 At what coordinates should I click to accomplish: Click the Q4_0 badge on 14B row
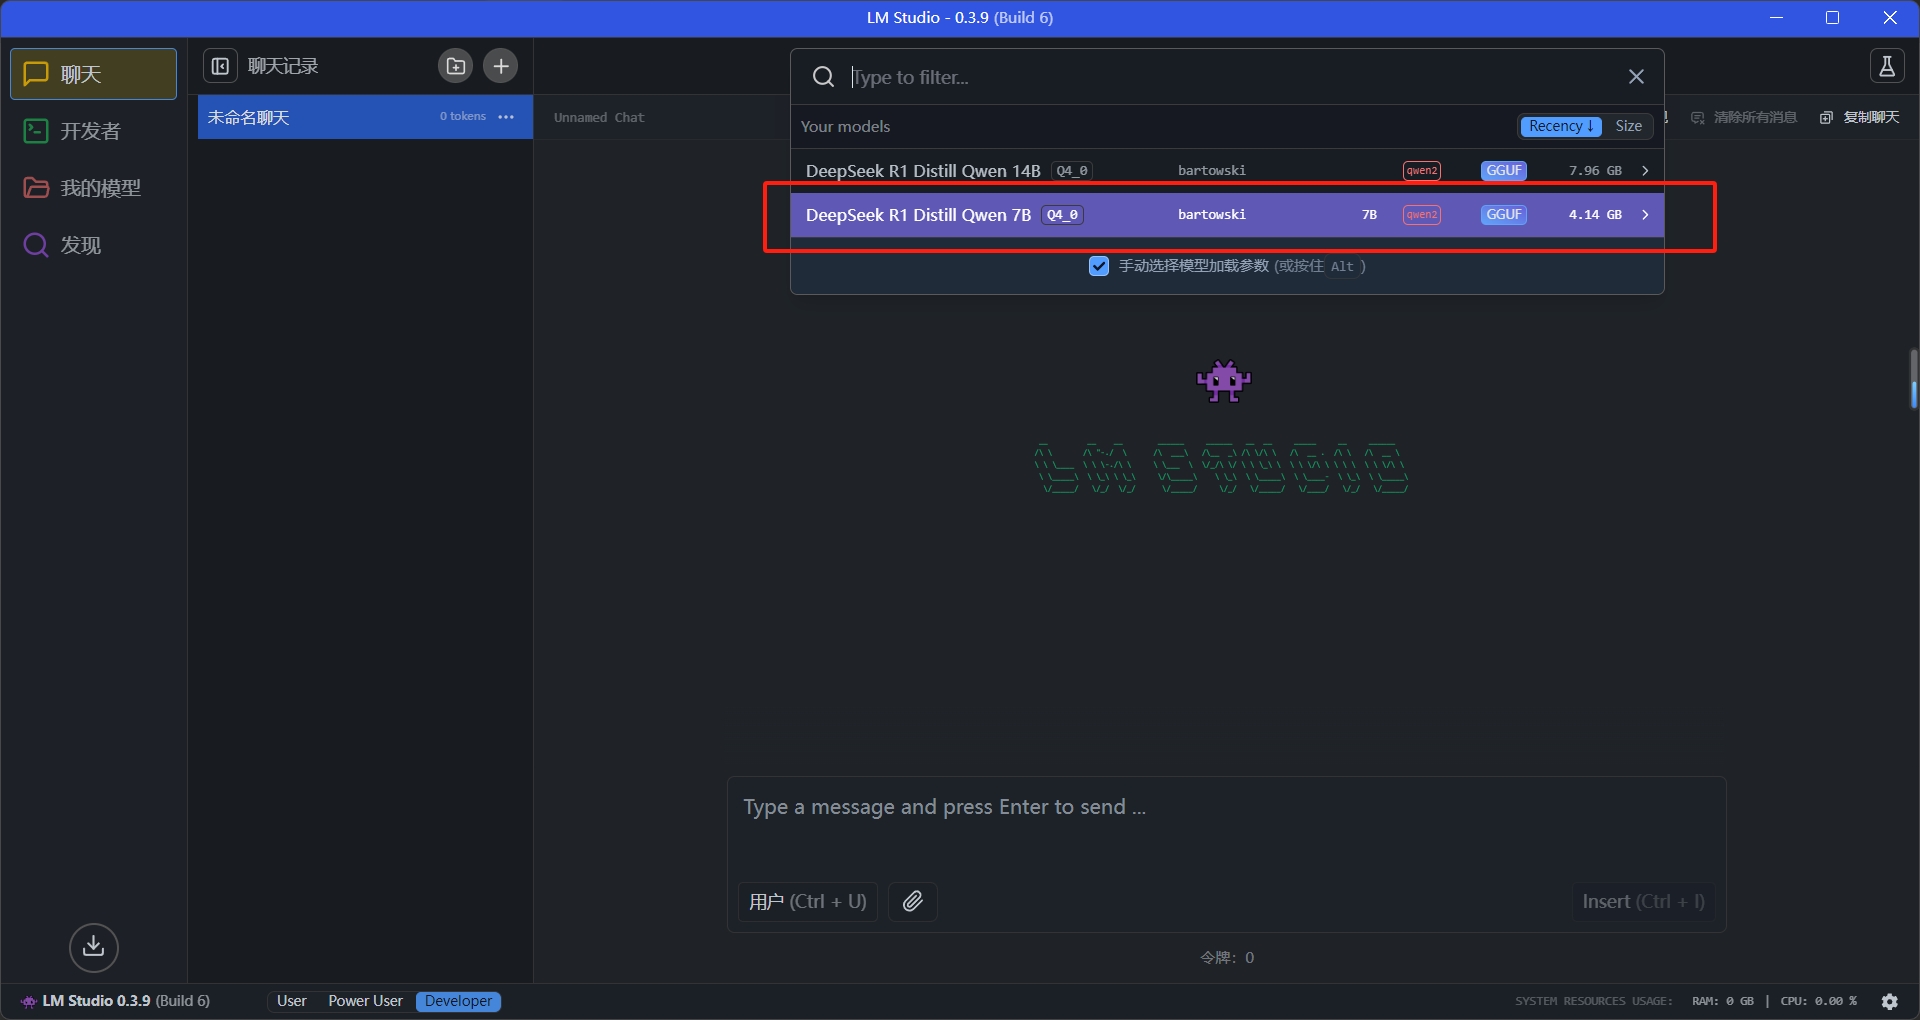[x=1071, y=171]
